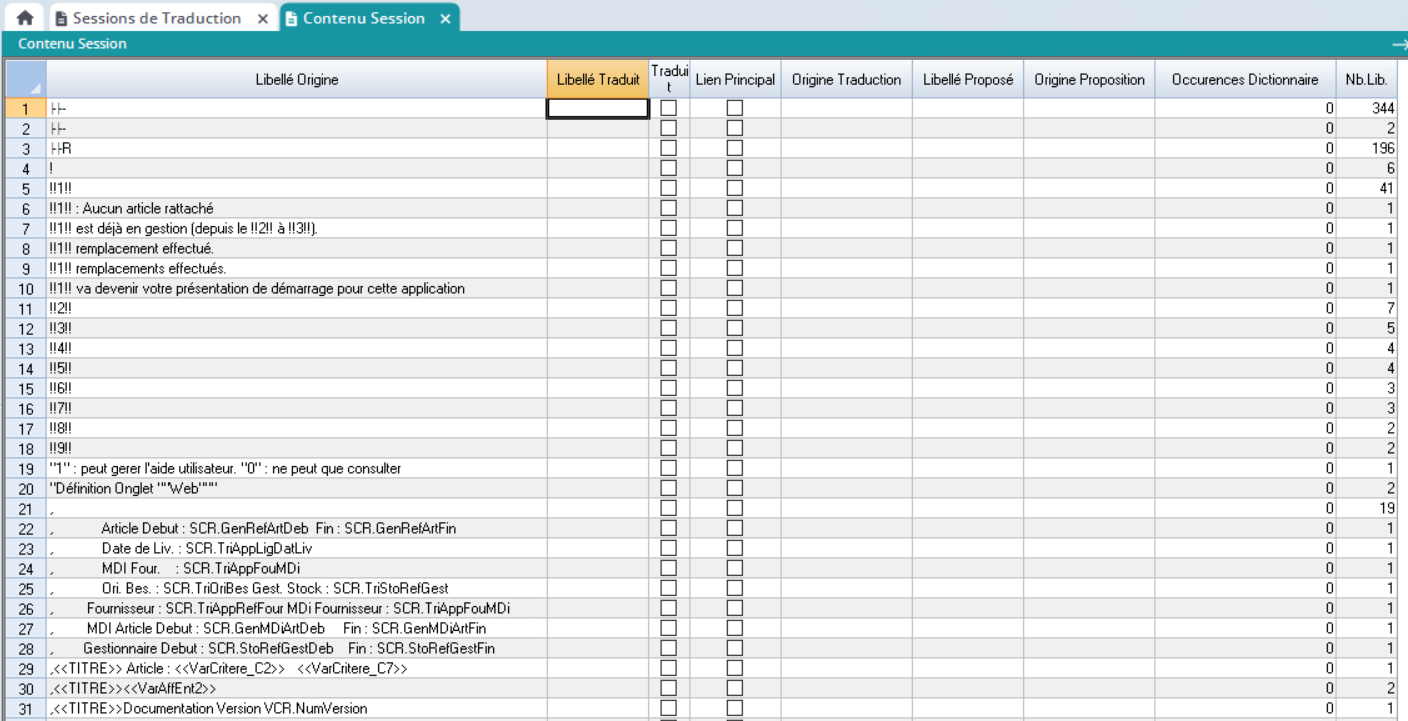Switch to the Sessions de Traduction tab
This screenshot has height=721, width=1408.
pyautogui.click(x=156, y=18)
